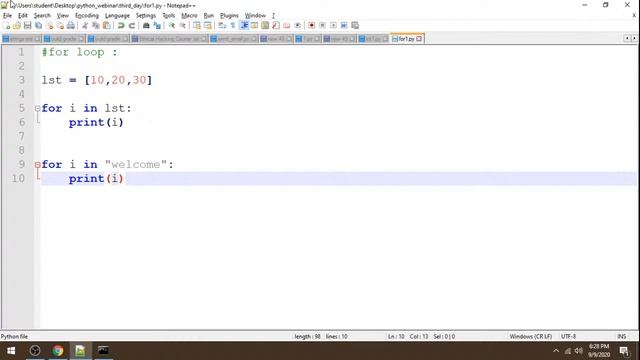The height and width of the screenshot is (360, 640).
Task: Click the INS status bar indicator
Action: click(621, 336)
